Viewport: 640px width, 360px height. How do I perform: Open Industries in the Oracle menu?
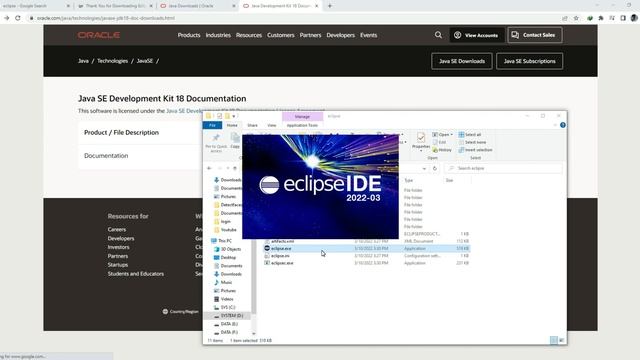[218, 35]
